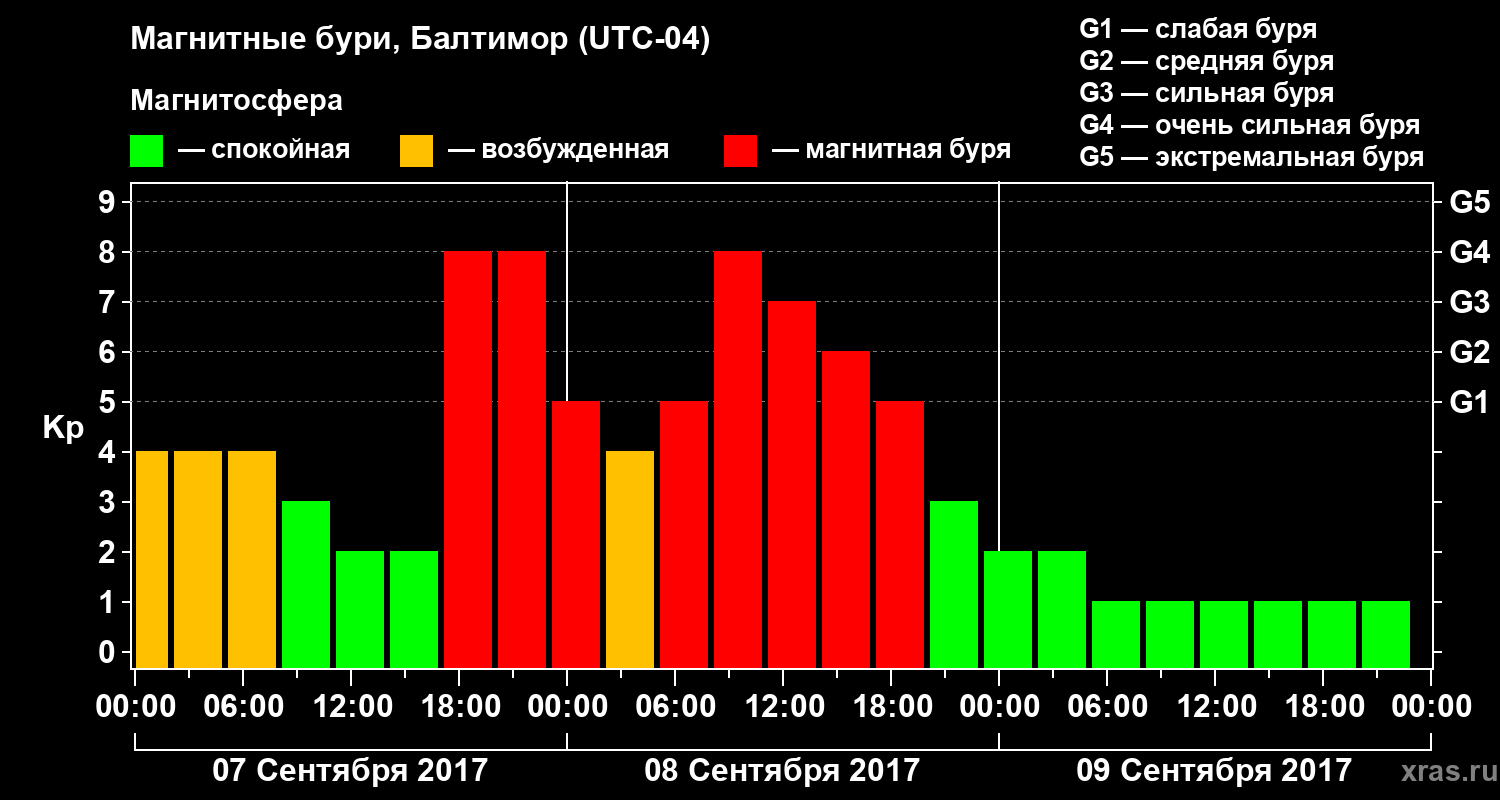The width and height of the screenshot is (1500, 800).
Task: Click the 'Магнитосфера' heading
Action: [x=236, y=101]
